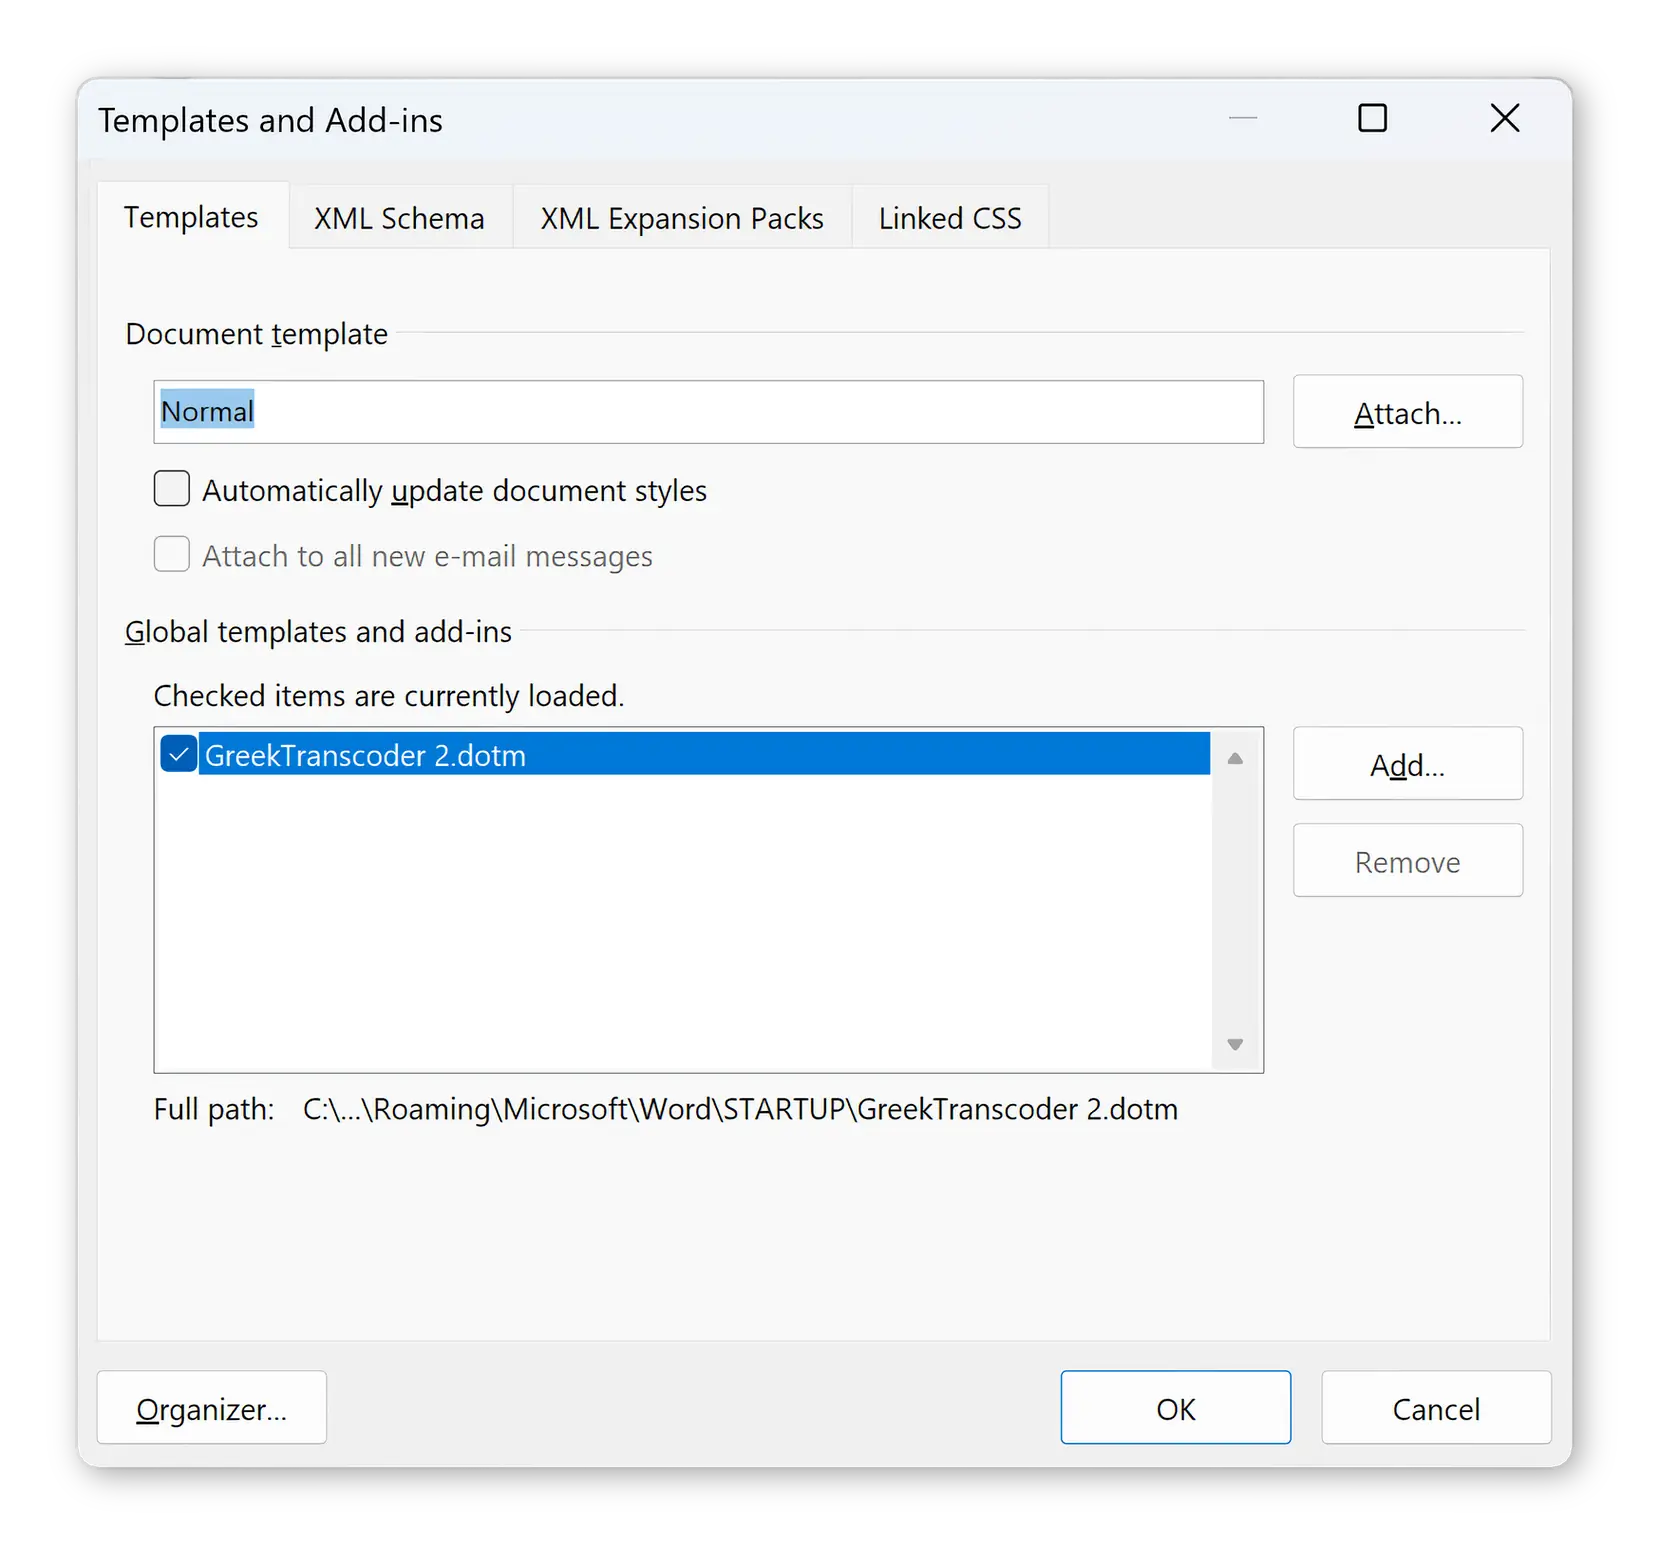Screen dimensions: 1664x1545
Task: Toggle Attach to all new e-mail messages
Action: pyautogui.click(x=172, y=554)
